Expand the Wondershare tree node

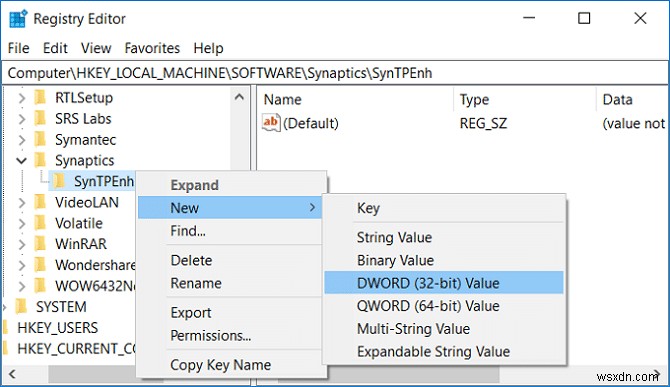pos(22,266)
